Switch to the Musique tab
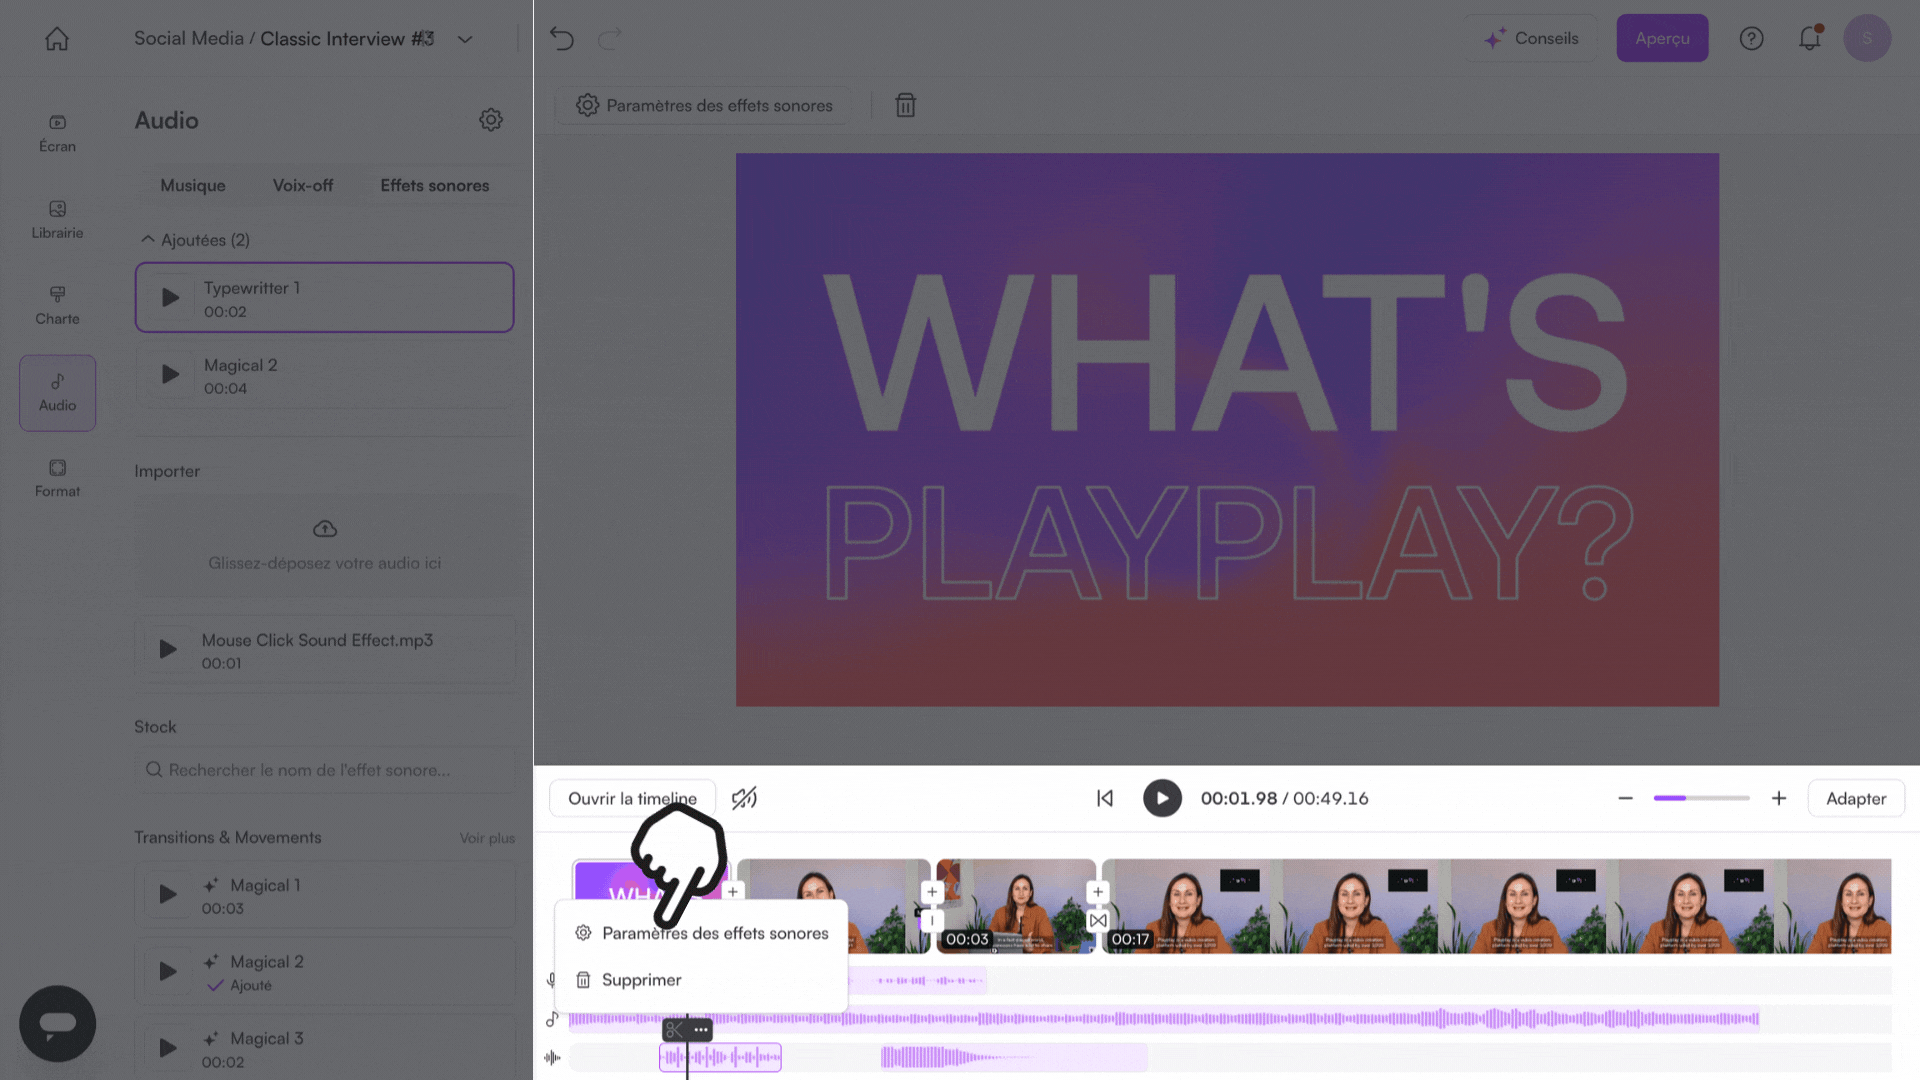The height and width of the screenshot is (1080, 1920). (x=193, y=186)
